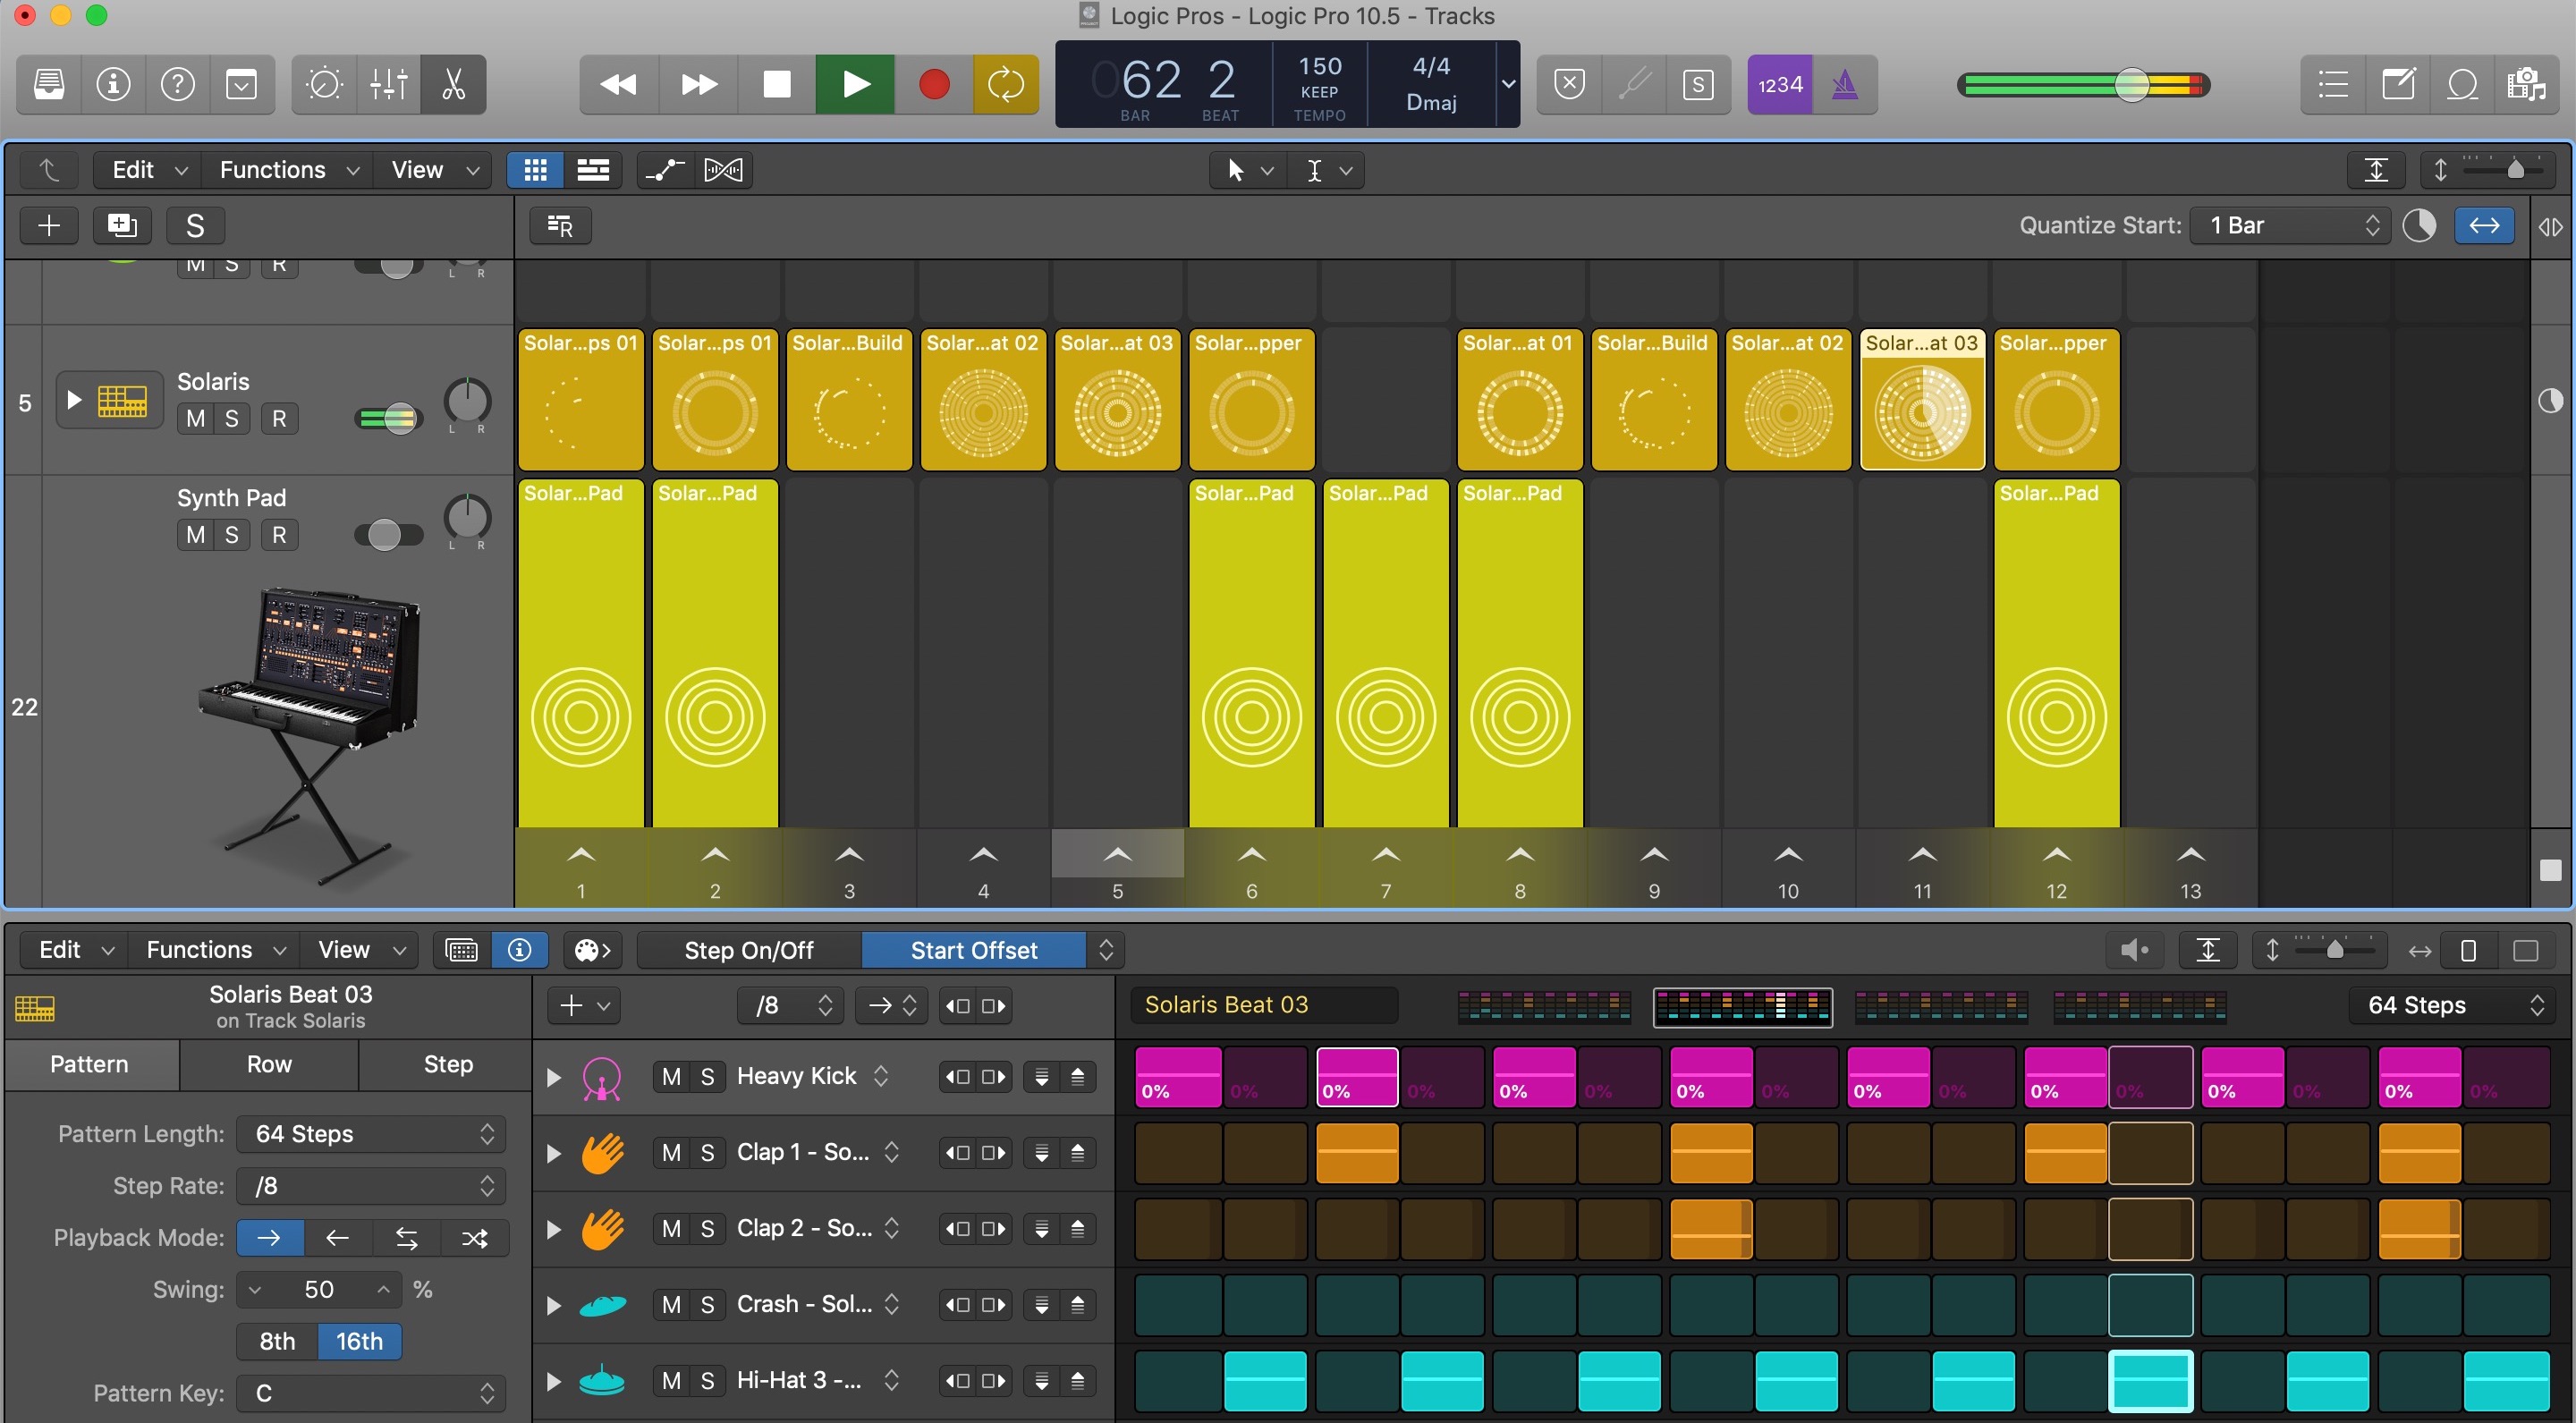Enable the metronome
This screenshot has width=2576, height=1423.
tap(1845, 84)
